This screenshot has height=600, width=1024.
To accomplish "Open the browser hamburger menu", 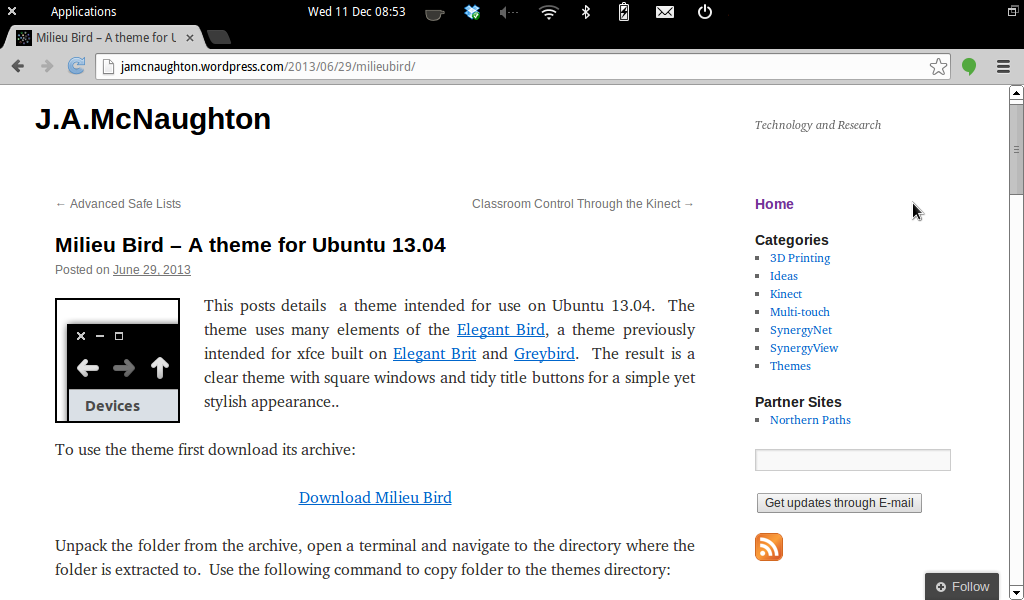I will pos(1003,67).
